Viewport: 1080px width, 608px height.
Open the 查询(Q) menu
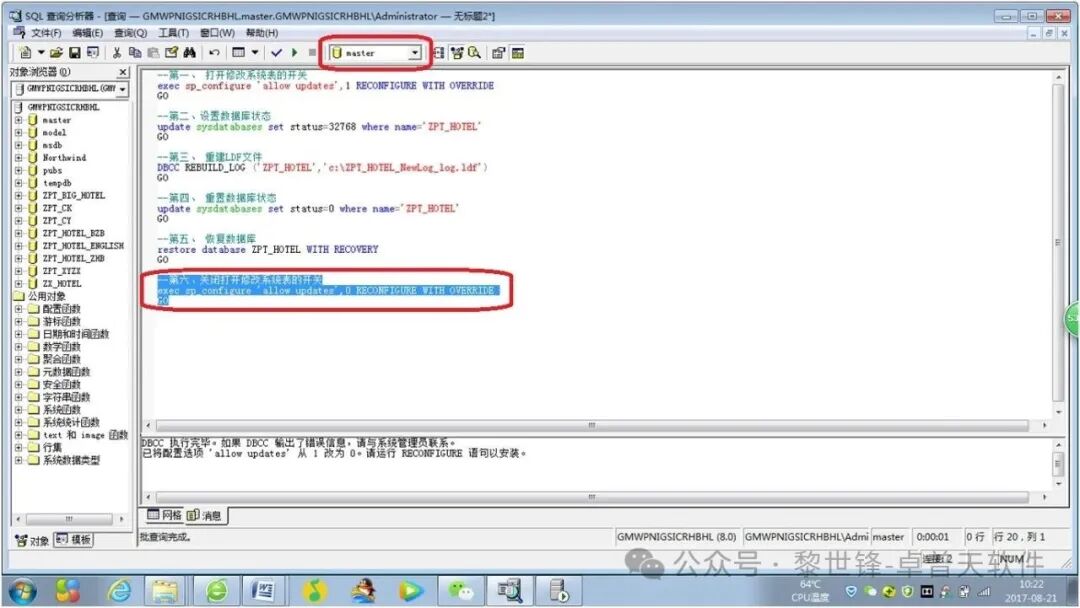[x=130, y=33]
